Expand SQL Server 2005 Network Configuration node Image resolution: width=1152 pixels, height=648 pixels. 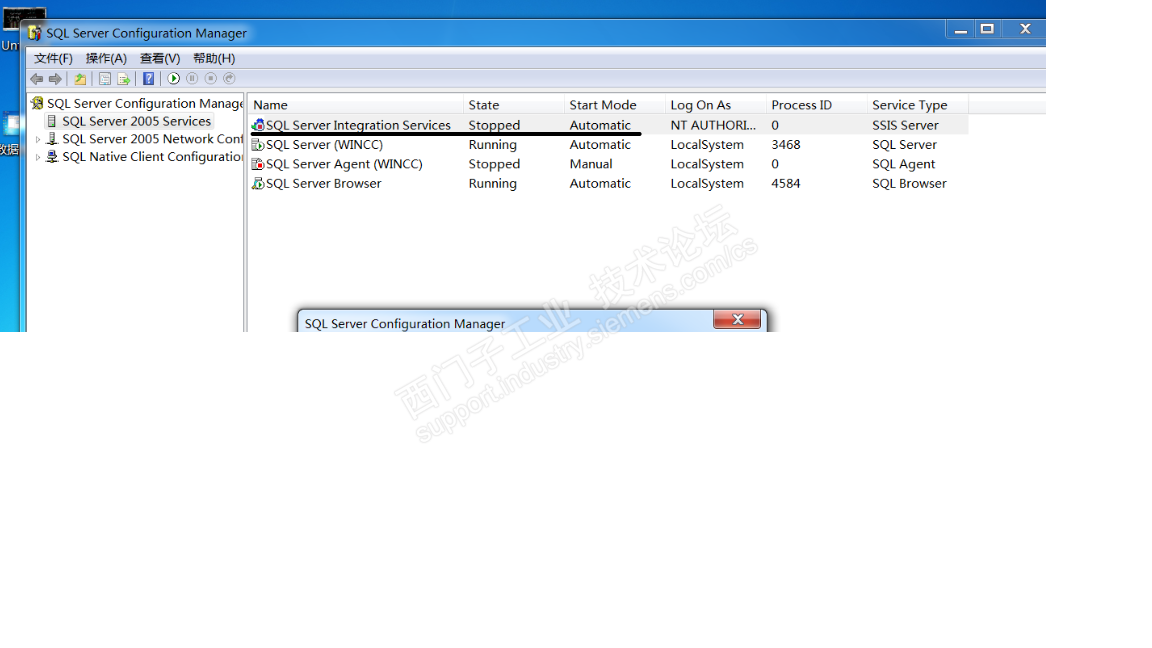click(x=37, y=139)
